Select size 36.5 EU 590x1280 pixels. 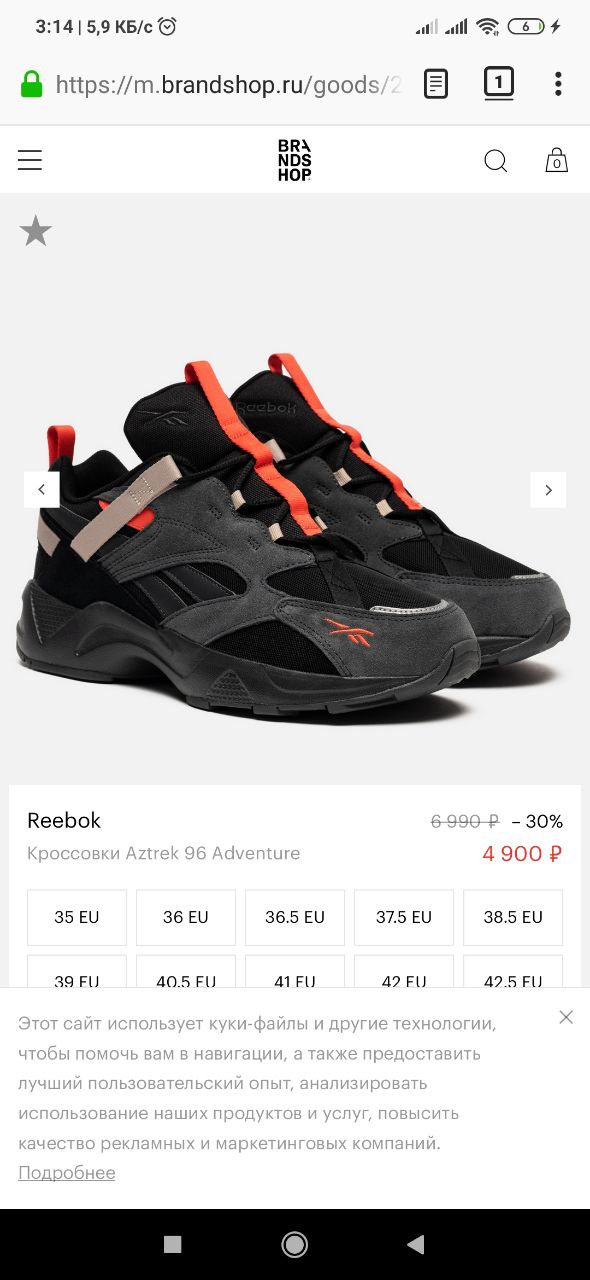pyautogui.click(x=295, y=917)
